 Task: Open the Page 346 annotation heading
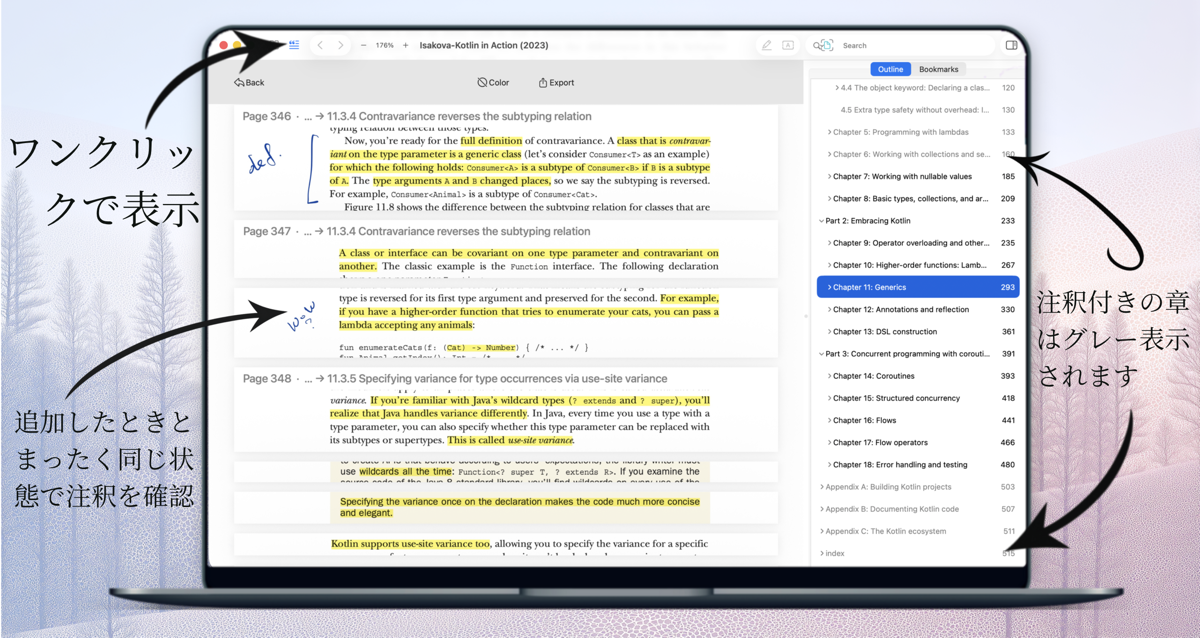point(417,116)
